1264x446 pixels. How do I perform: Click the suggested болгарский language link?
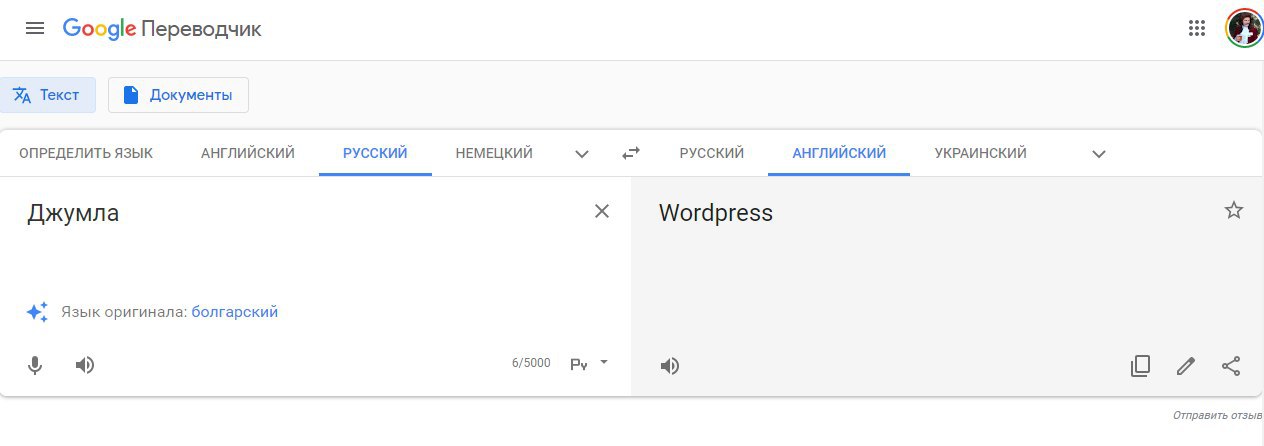pos(235,312)
